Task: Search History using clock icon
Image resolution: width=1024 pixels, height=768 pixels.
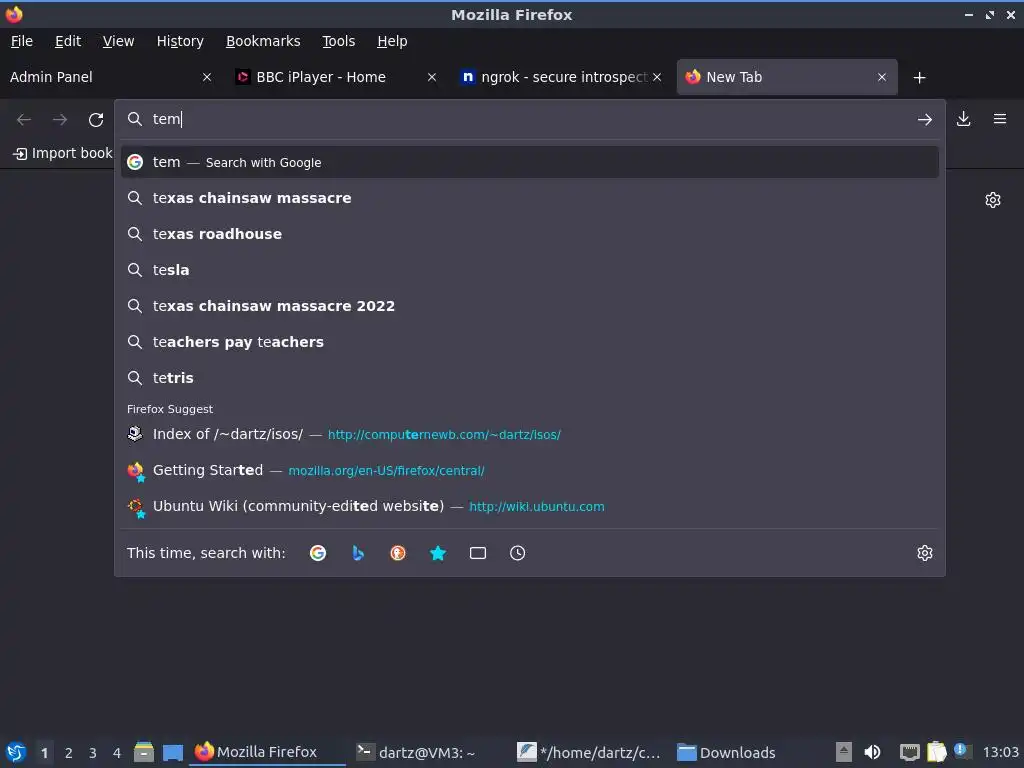Action: point(517,553)
